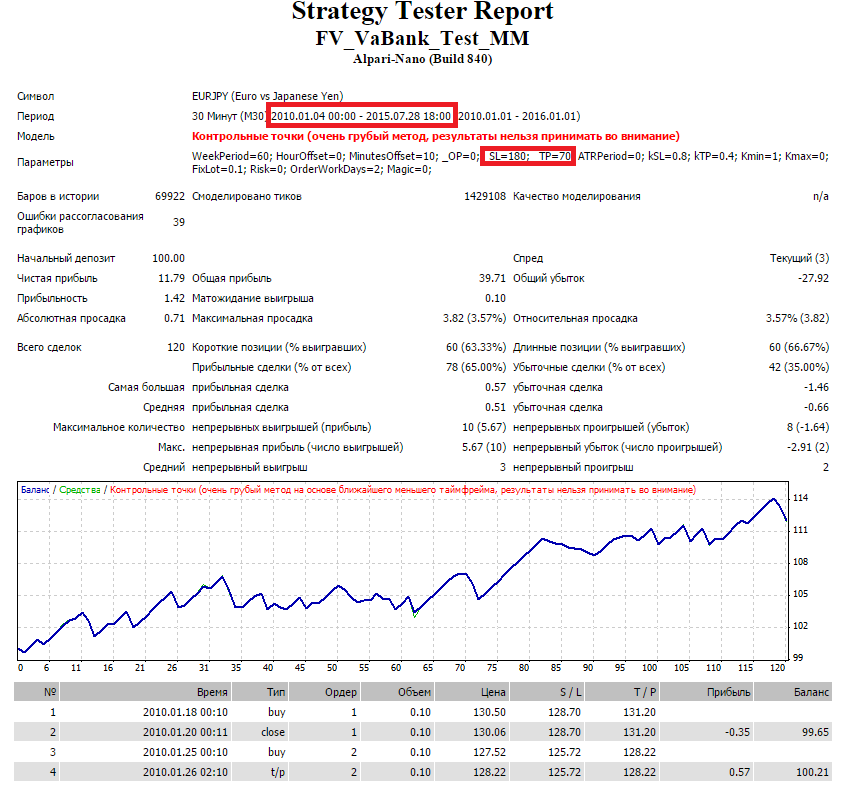Click the modeling quality n/a value

821,197
